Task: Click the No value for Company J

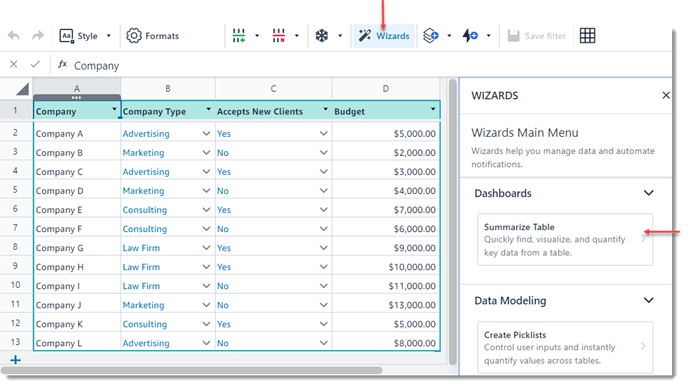Action: [x=223, y=305]
